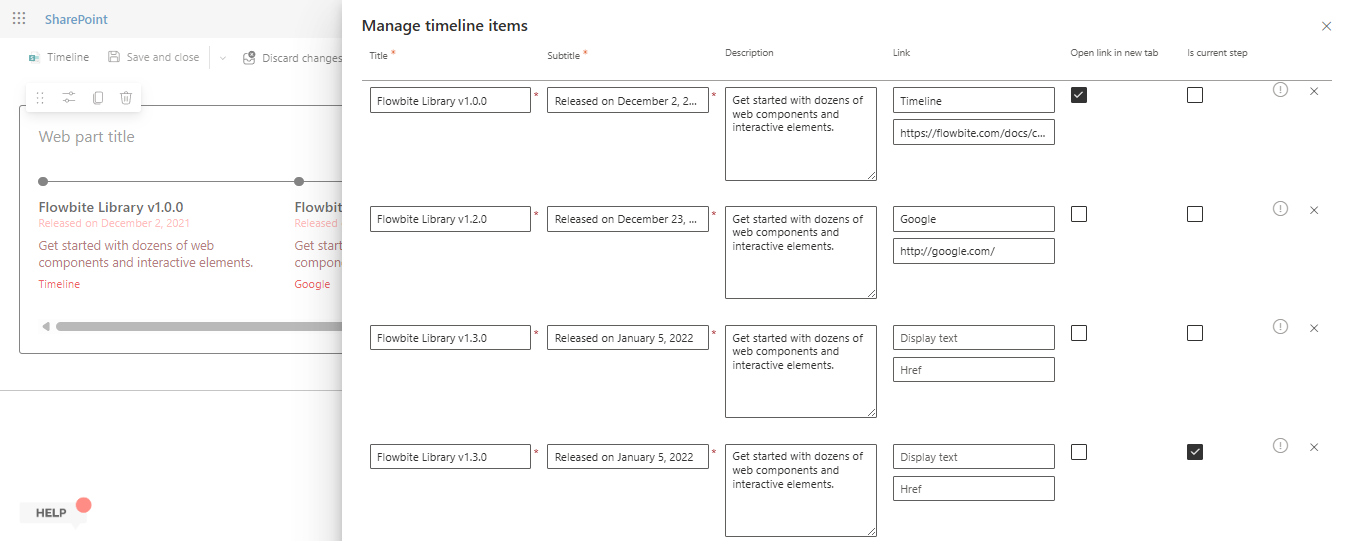Click the link field showing http://google.com/
The width and height of the screenshot is (1350, 541).
973,251
